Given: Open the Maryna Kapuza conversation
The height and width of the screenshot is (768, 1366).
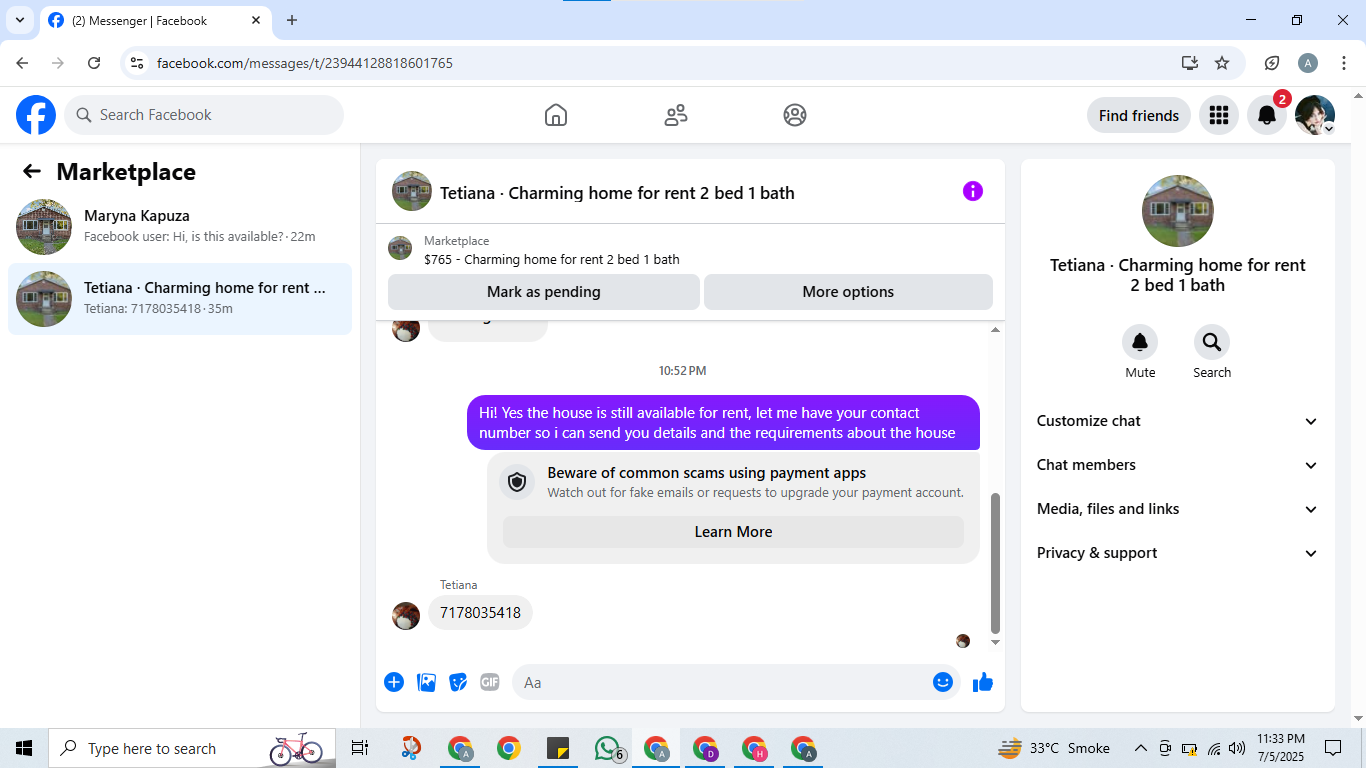Looking at the screenshot, I should pos(180,227).
